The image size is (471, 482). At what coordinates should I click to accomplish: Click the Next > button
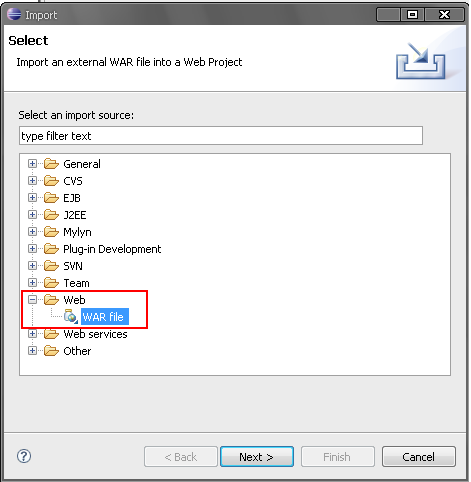(x=257, y=457)
